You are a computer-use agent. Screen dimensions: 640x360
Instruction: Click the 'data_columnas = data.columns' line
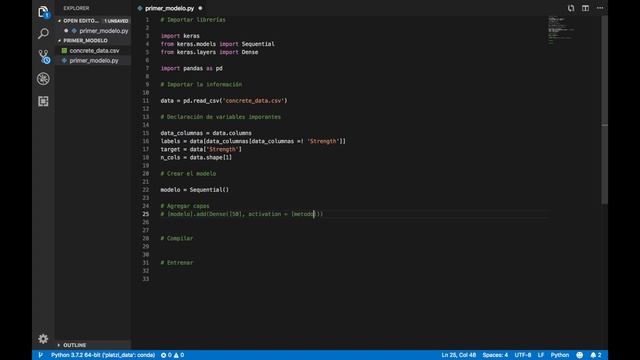coord(206,133)
